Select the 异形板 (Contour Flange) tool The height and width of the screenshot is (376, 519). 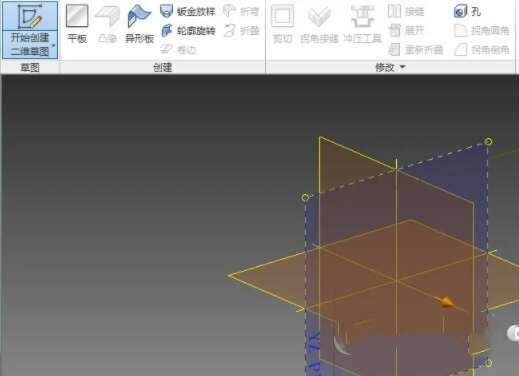point(139,24)
